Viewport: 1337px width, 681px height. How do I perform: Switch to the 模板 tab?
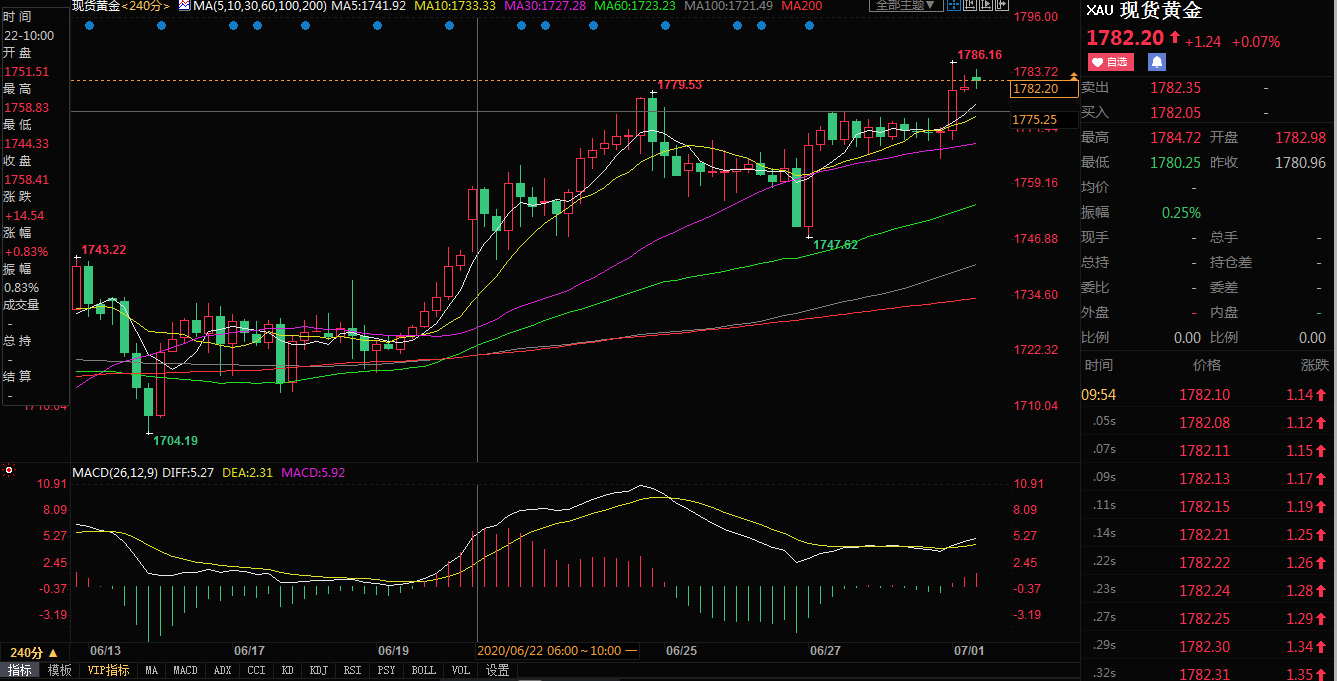point(60,670)
